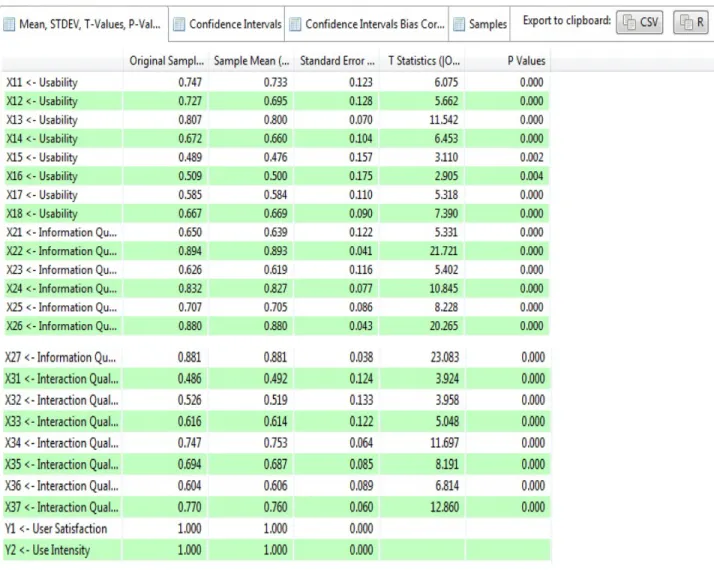Click the table icon on Bias Corrected tab

click(x=295, y=24)
